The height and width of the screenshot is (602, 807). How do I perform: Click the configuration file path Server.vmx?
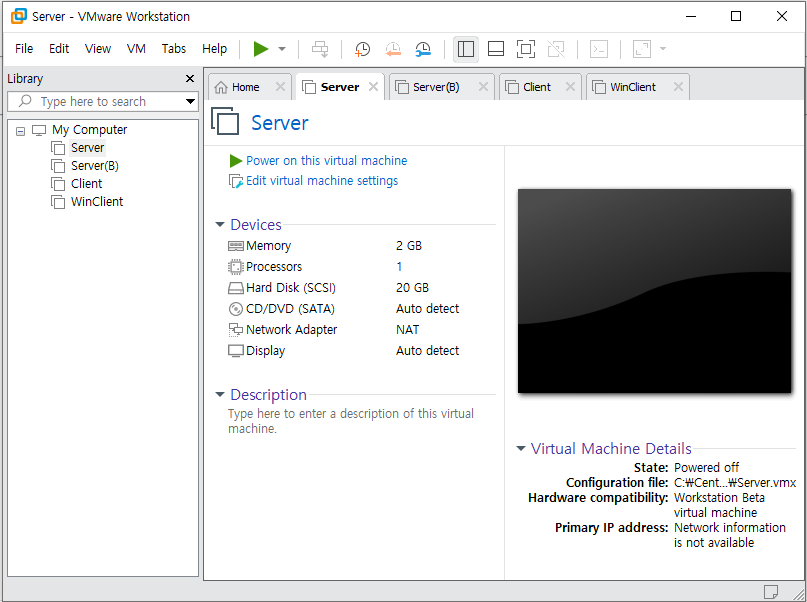(x=734, y=483)
